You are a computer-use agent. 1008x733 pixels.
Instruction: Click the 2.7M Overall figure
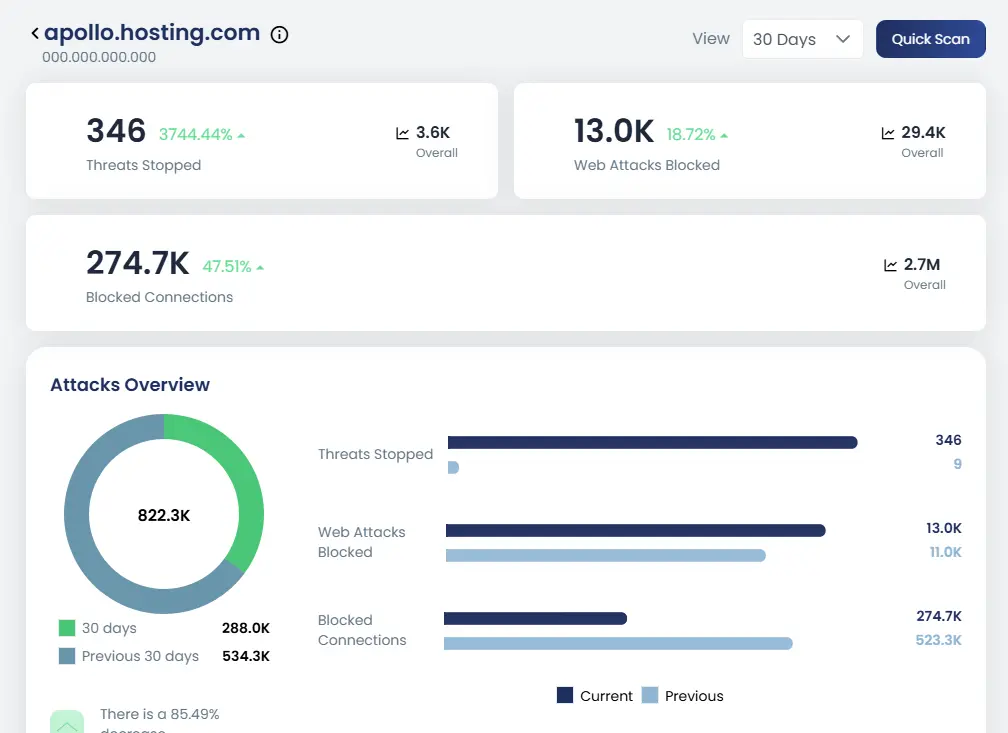[922, 264]
